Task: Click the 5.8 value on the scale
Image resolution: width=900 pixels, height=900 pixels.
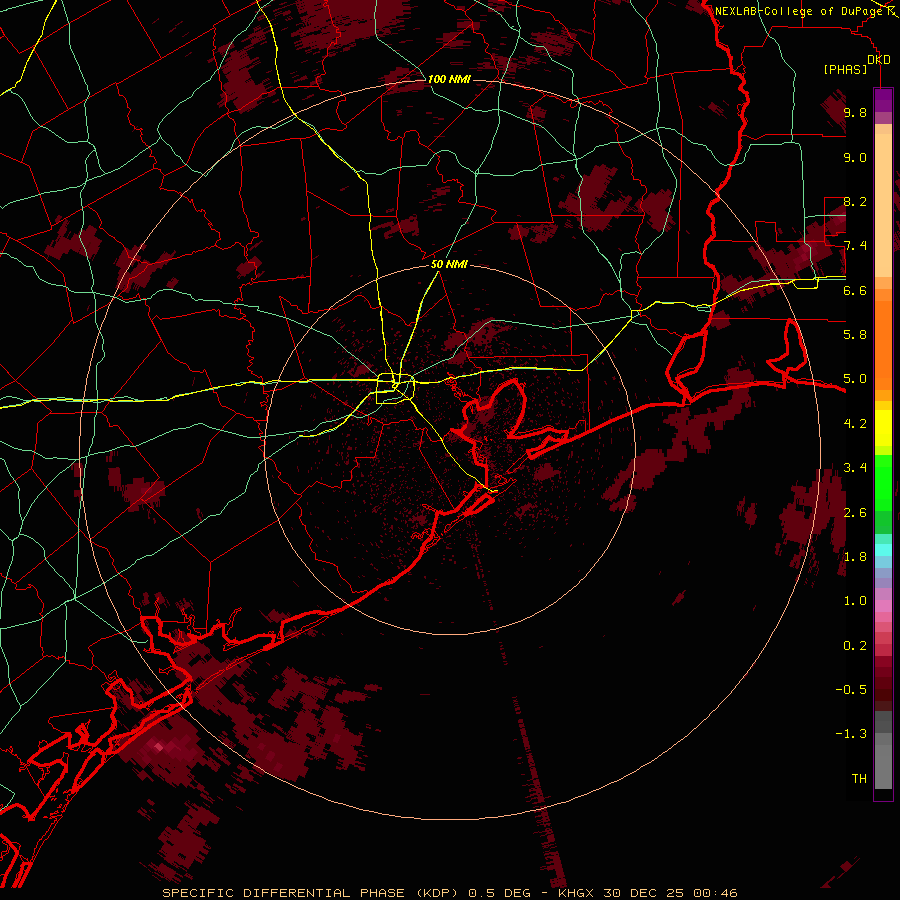Action: click(x=855, y=335)
